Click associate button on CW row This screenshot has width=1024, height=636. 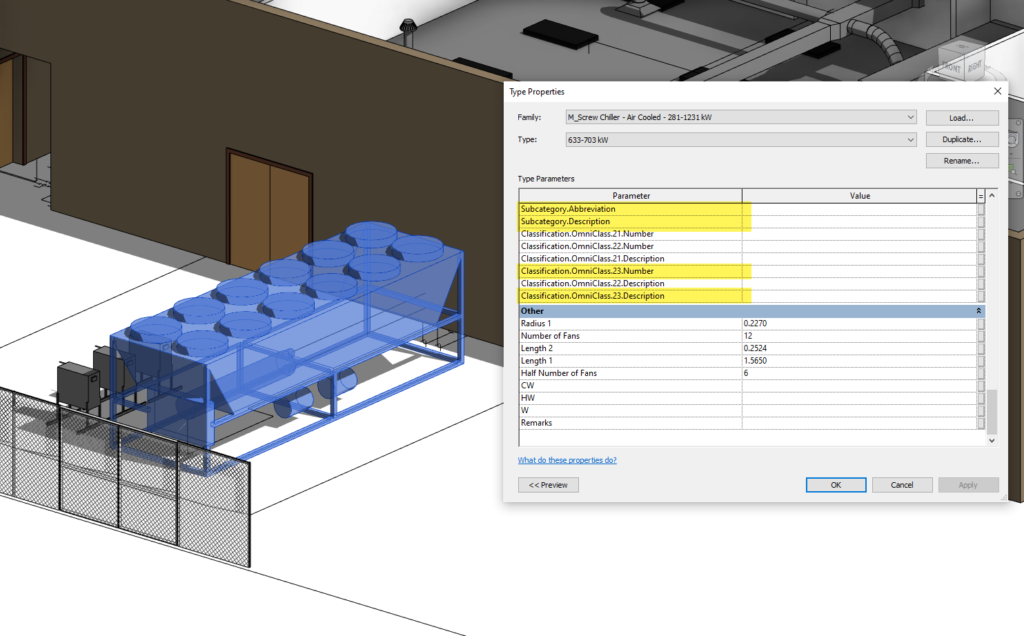980,385
